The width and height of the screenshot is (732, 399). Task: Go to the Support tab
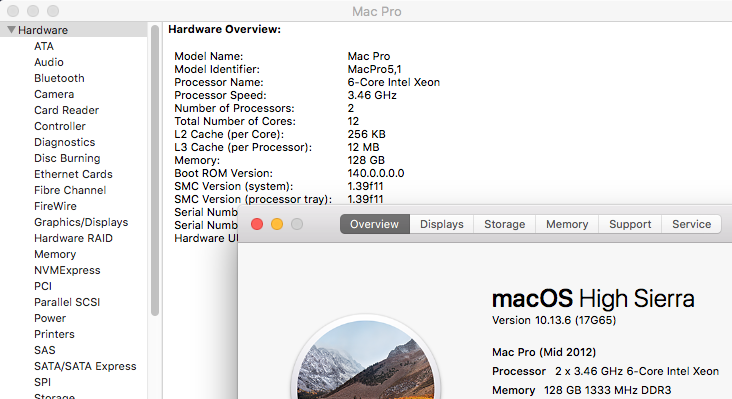pos(630,224)
